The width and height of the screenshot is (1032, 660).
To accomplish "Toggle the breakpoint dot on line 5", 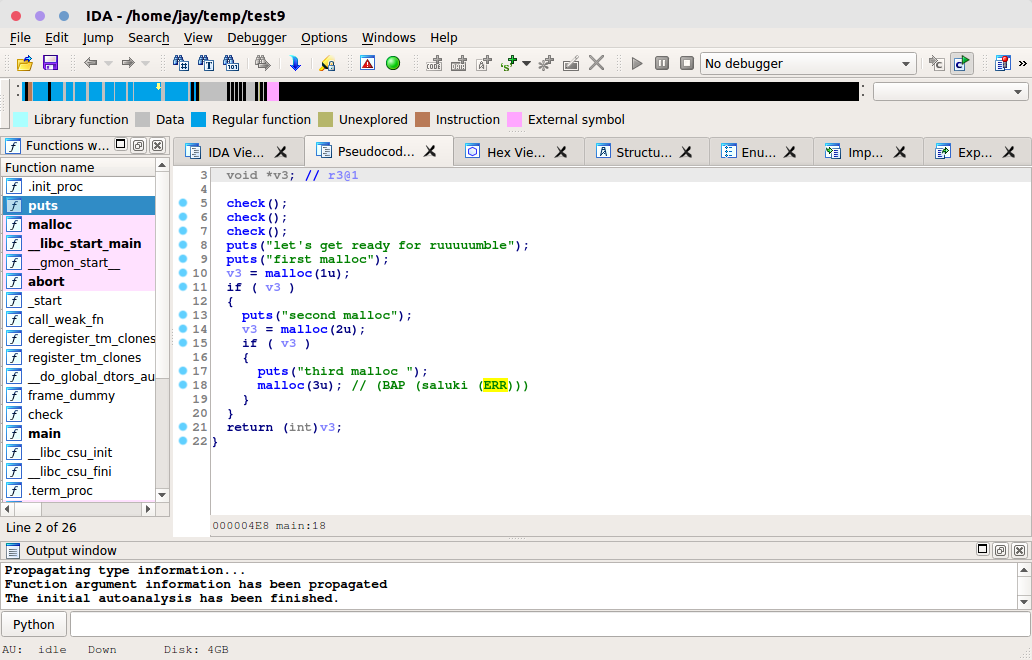I will click(183, 203).
